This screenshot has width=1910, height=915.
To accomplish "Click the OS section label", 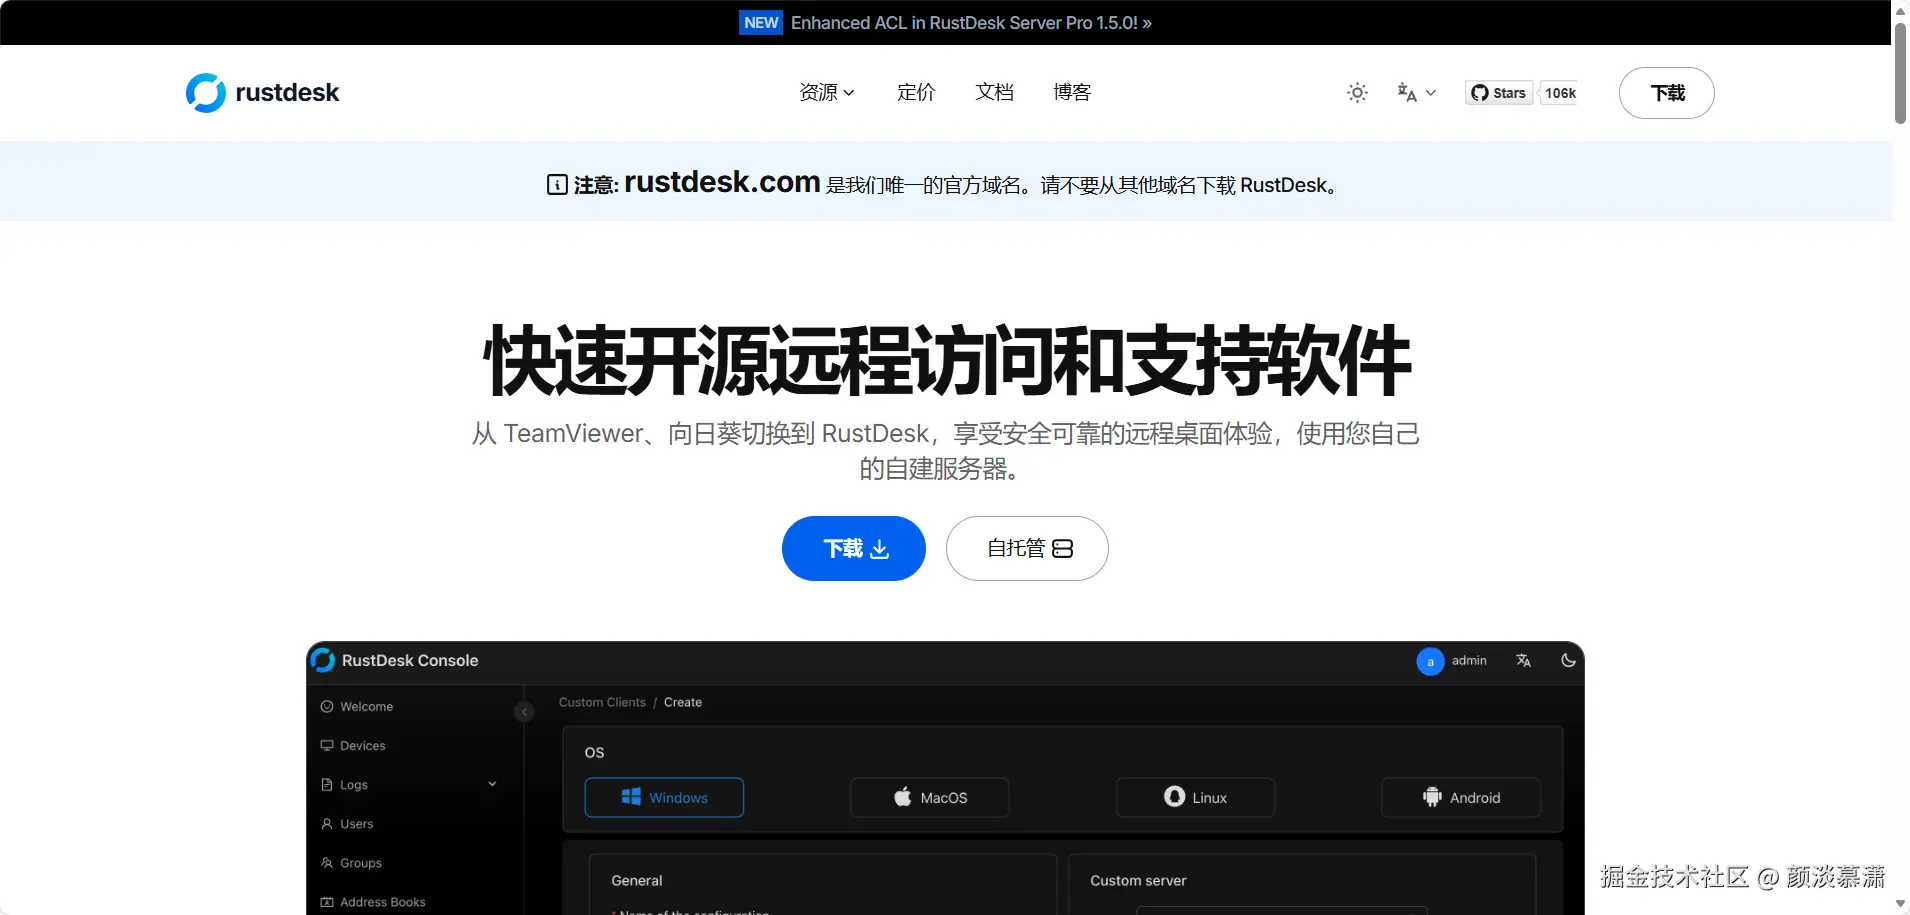I will click(594, 753).
